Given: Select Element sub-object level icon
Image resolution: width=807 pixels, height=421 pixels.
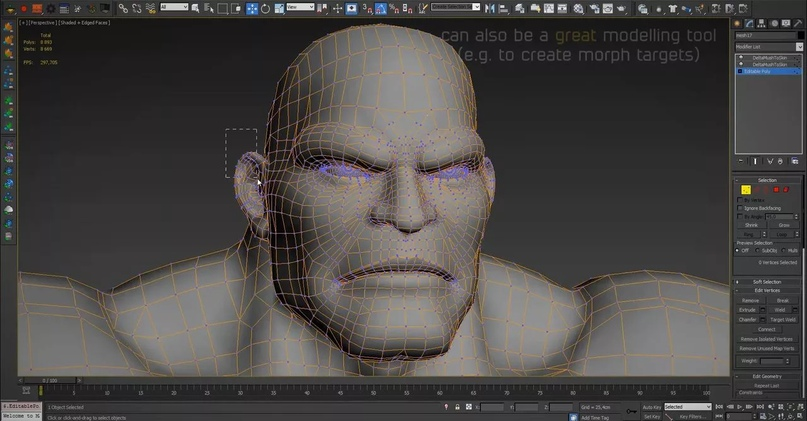Looking at the screenshot, I should point(786,190).
